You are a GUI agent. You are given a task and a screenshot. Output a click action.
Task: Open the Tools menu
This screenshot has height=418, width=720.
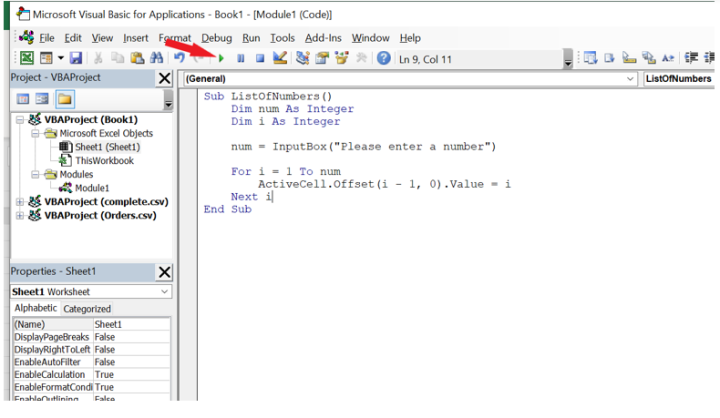click(282, 38)
